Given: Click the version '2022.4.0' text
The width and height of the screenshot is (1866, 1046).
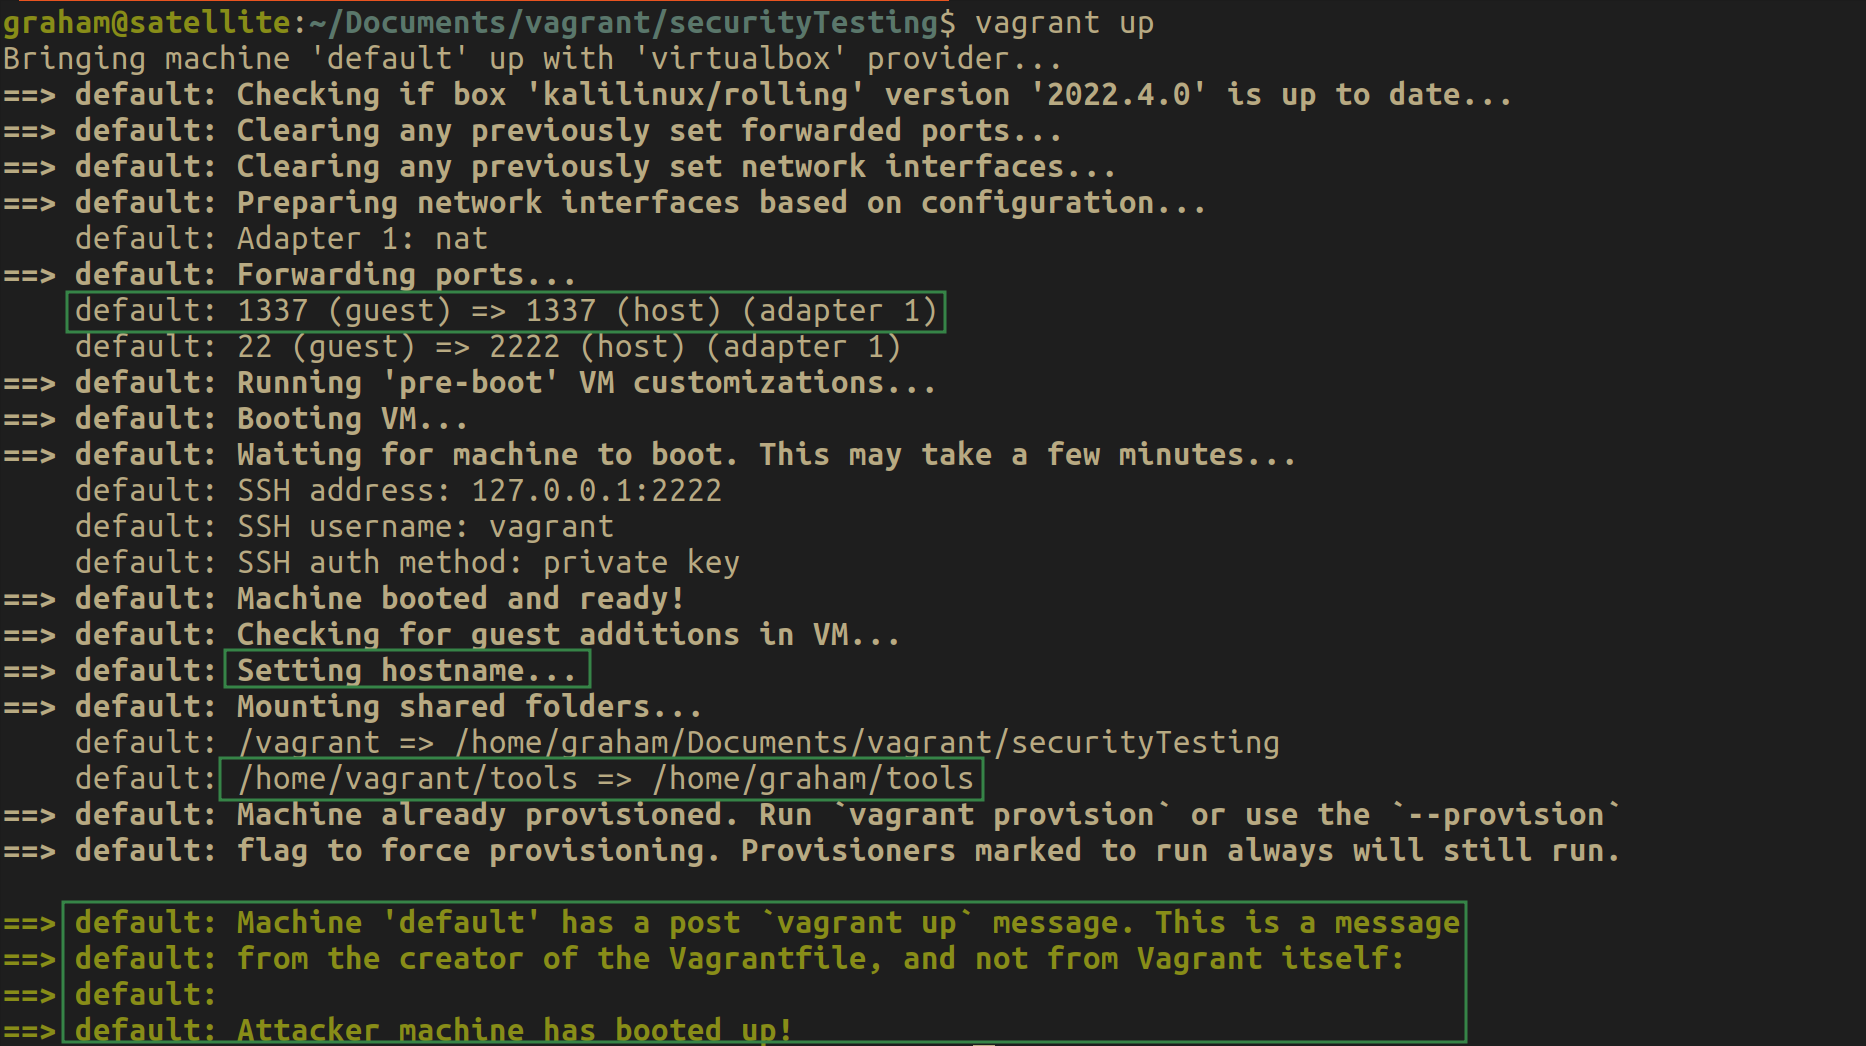Looking at the screenshot, I should tap(1119, 95).
